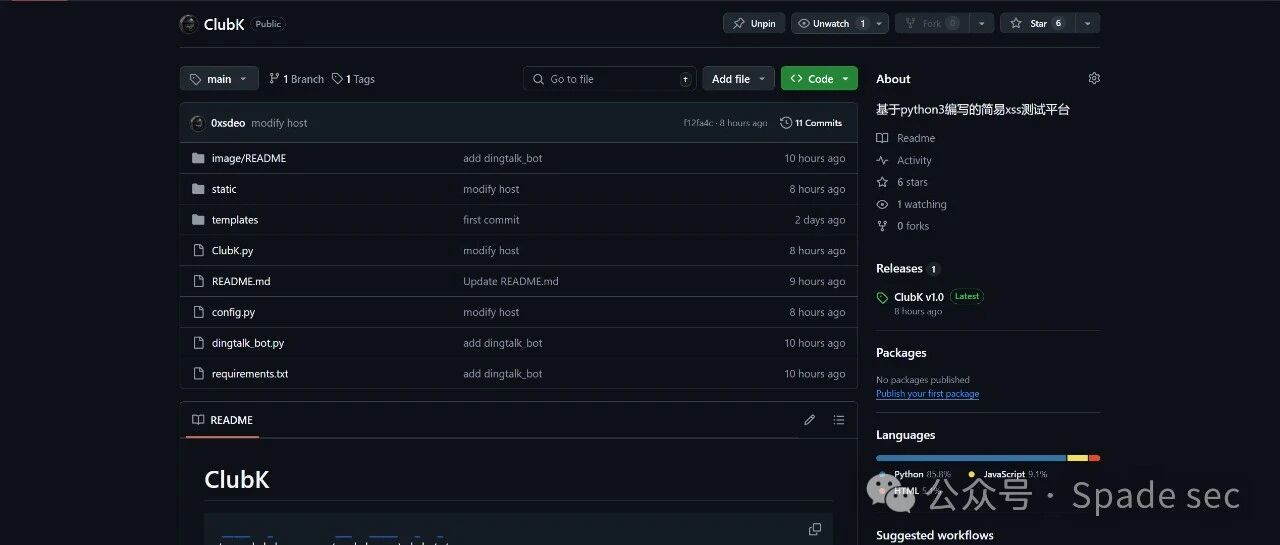The height and width of the screenshot is (545, 1280).
Task: Open the requirements.txt file
Action: [x=250, y=374]
